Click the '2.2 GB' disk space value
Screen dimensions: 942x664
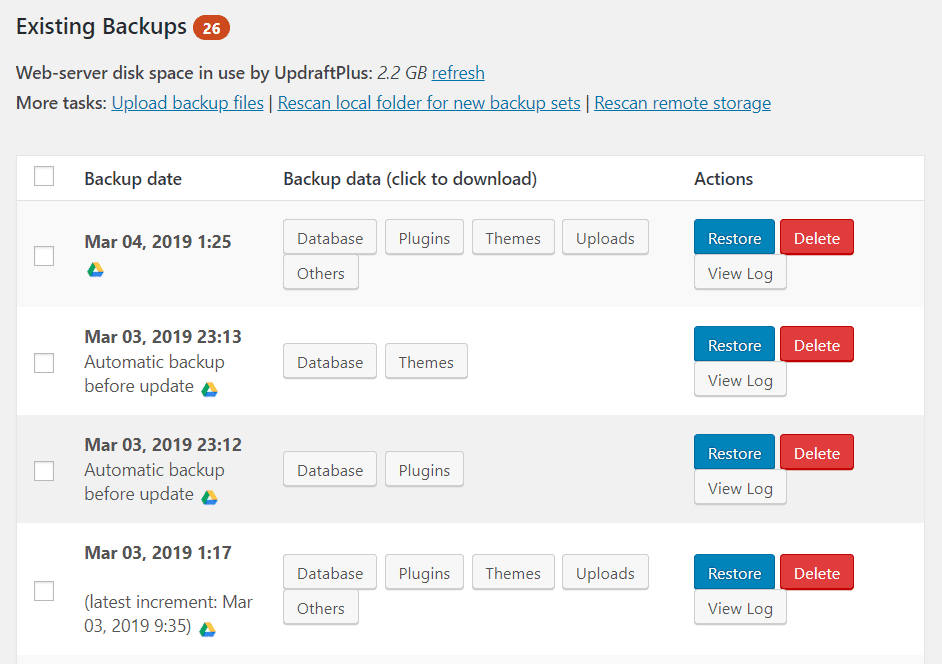coord(402,73)
